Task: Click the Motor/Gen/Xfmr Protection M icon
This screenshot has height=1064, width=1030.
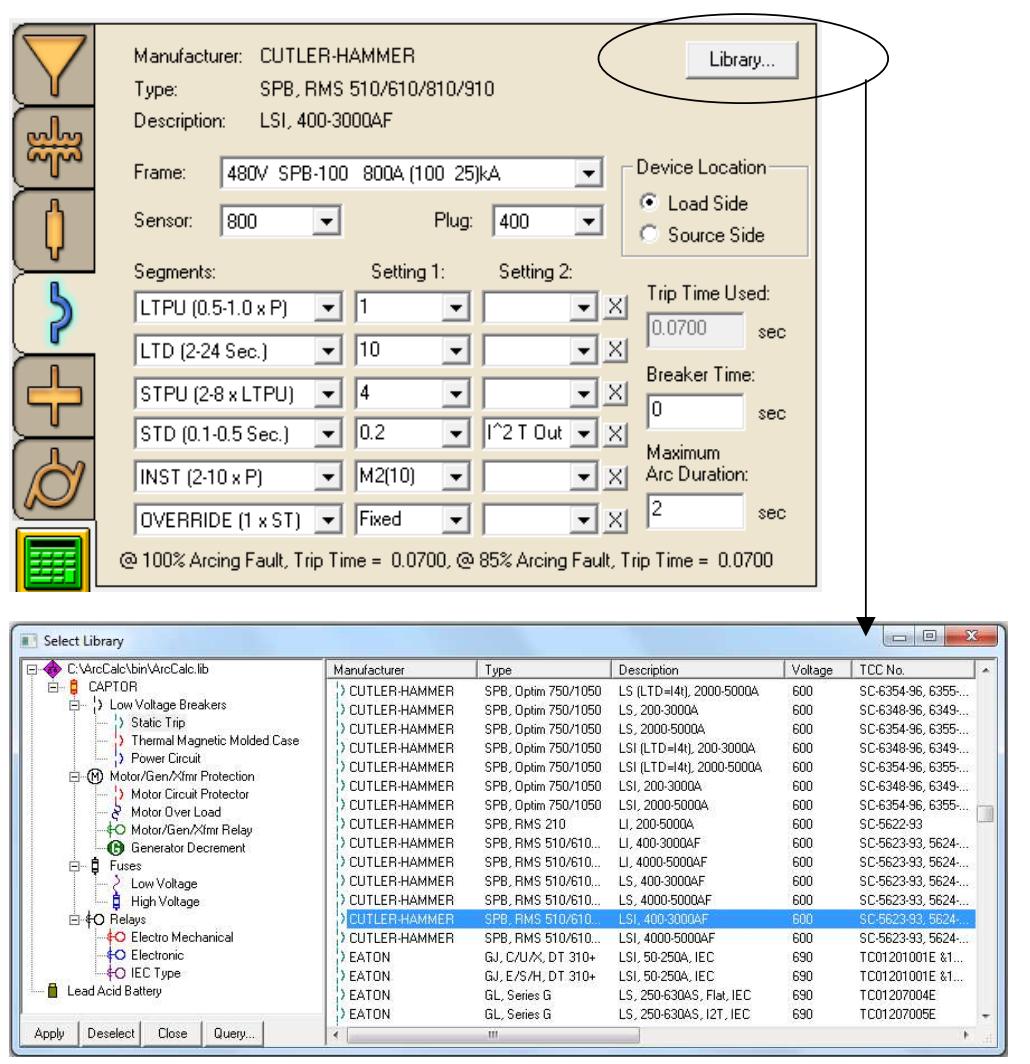Action: click(95, 776)
